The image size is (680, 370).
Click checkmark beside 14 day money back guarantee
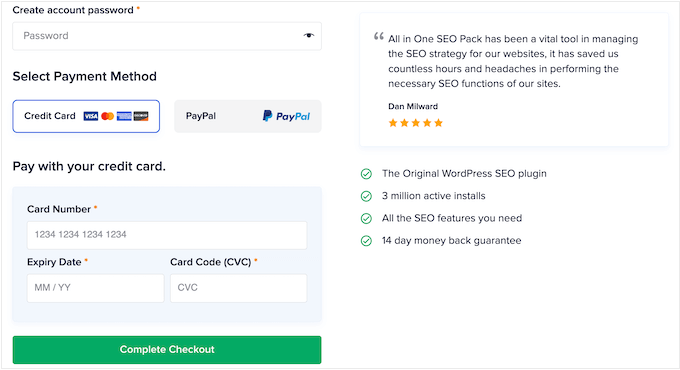[366, 241]
